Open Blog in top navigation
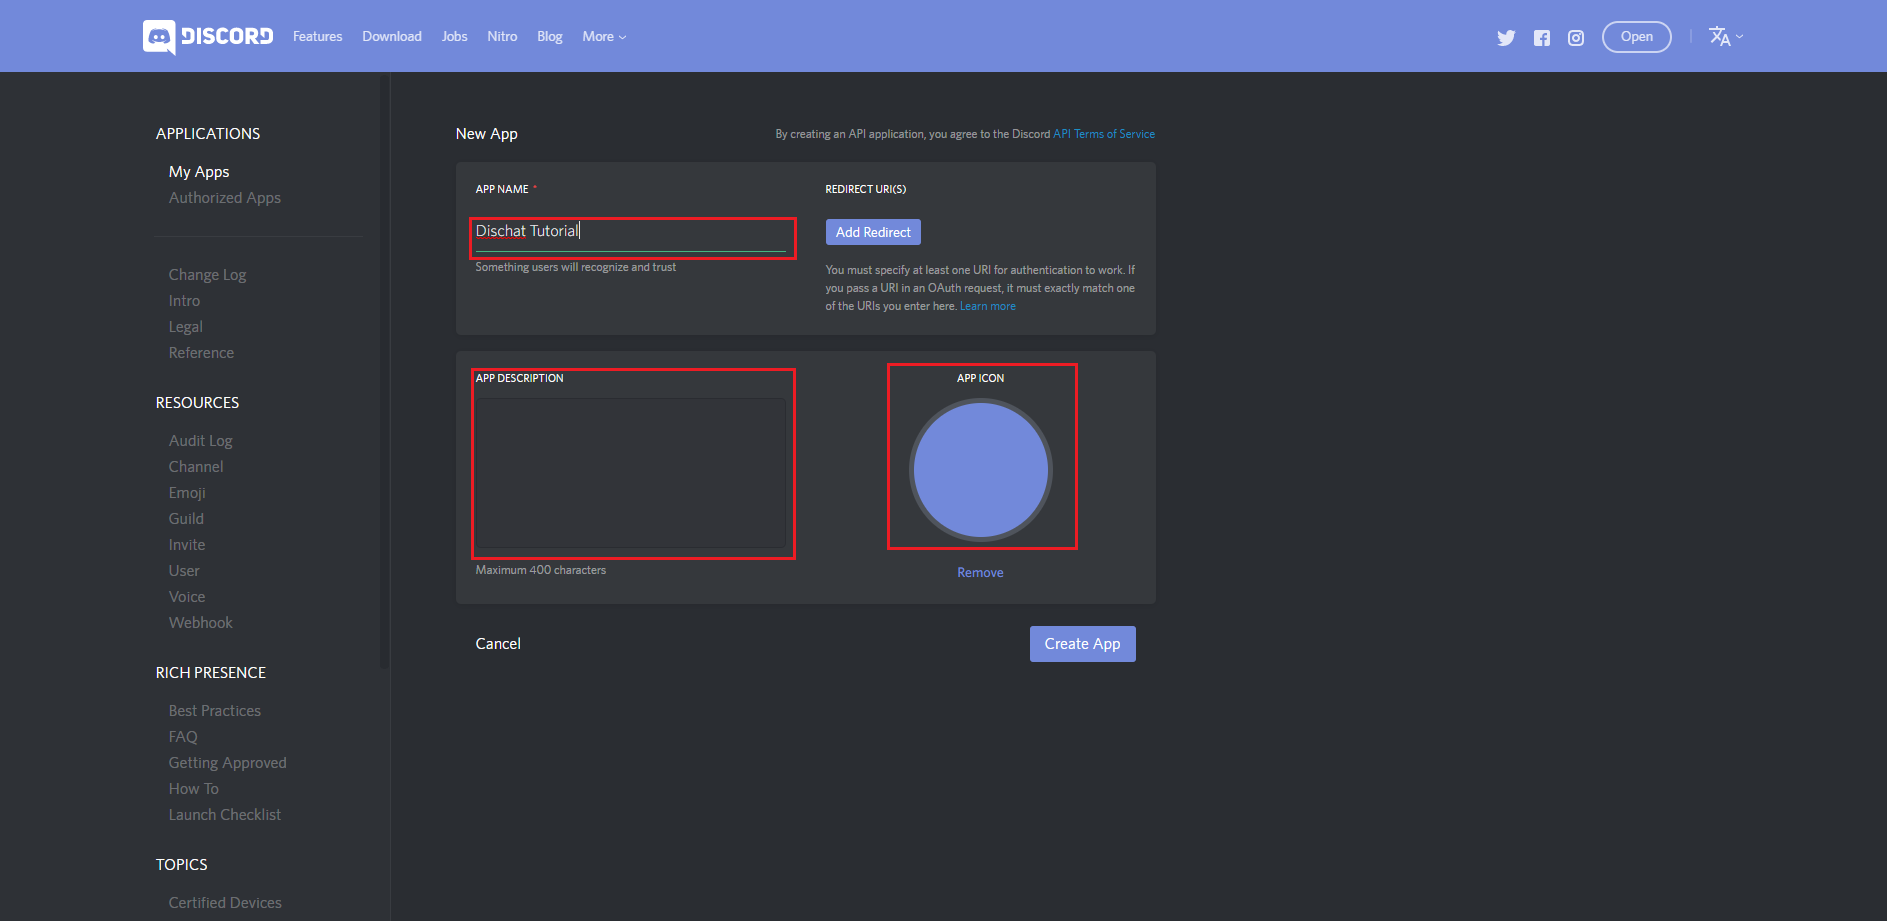Screen dimensions: 1887x921 [x=550, y=37]
